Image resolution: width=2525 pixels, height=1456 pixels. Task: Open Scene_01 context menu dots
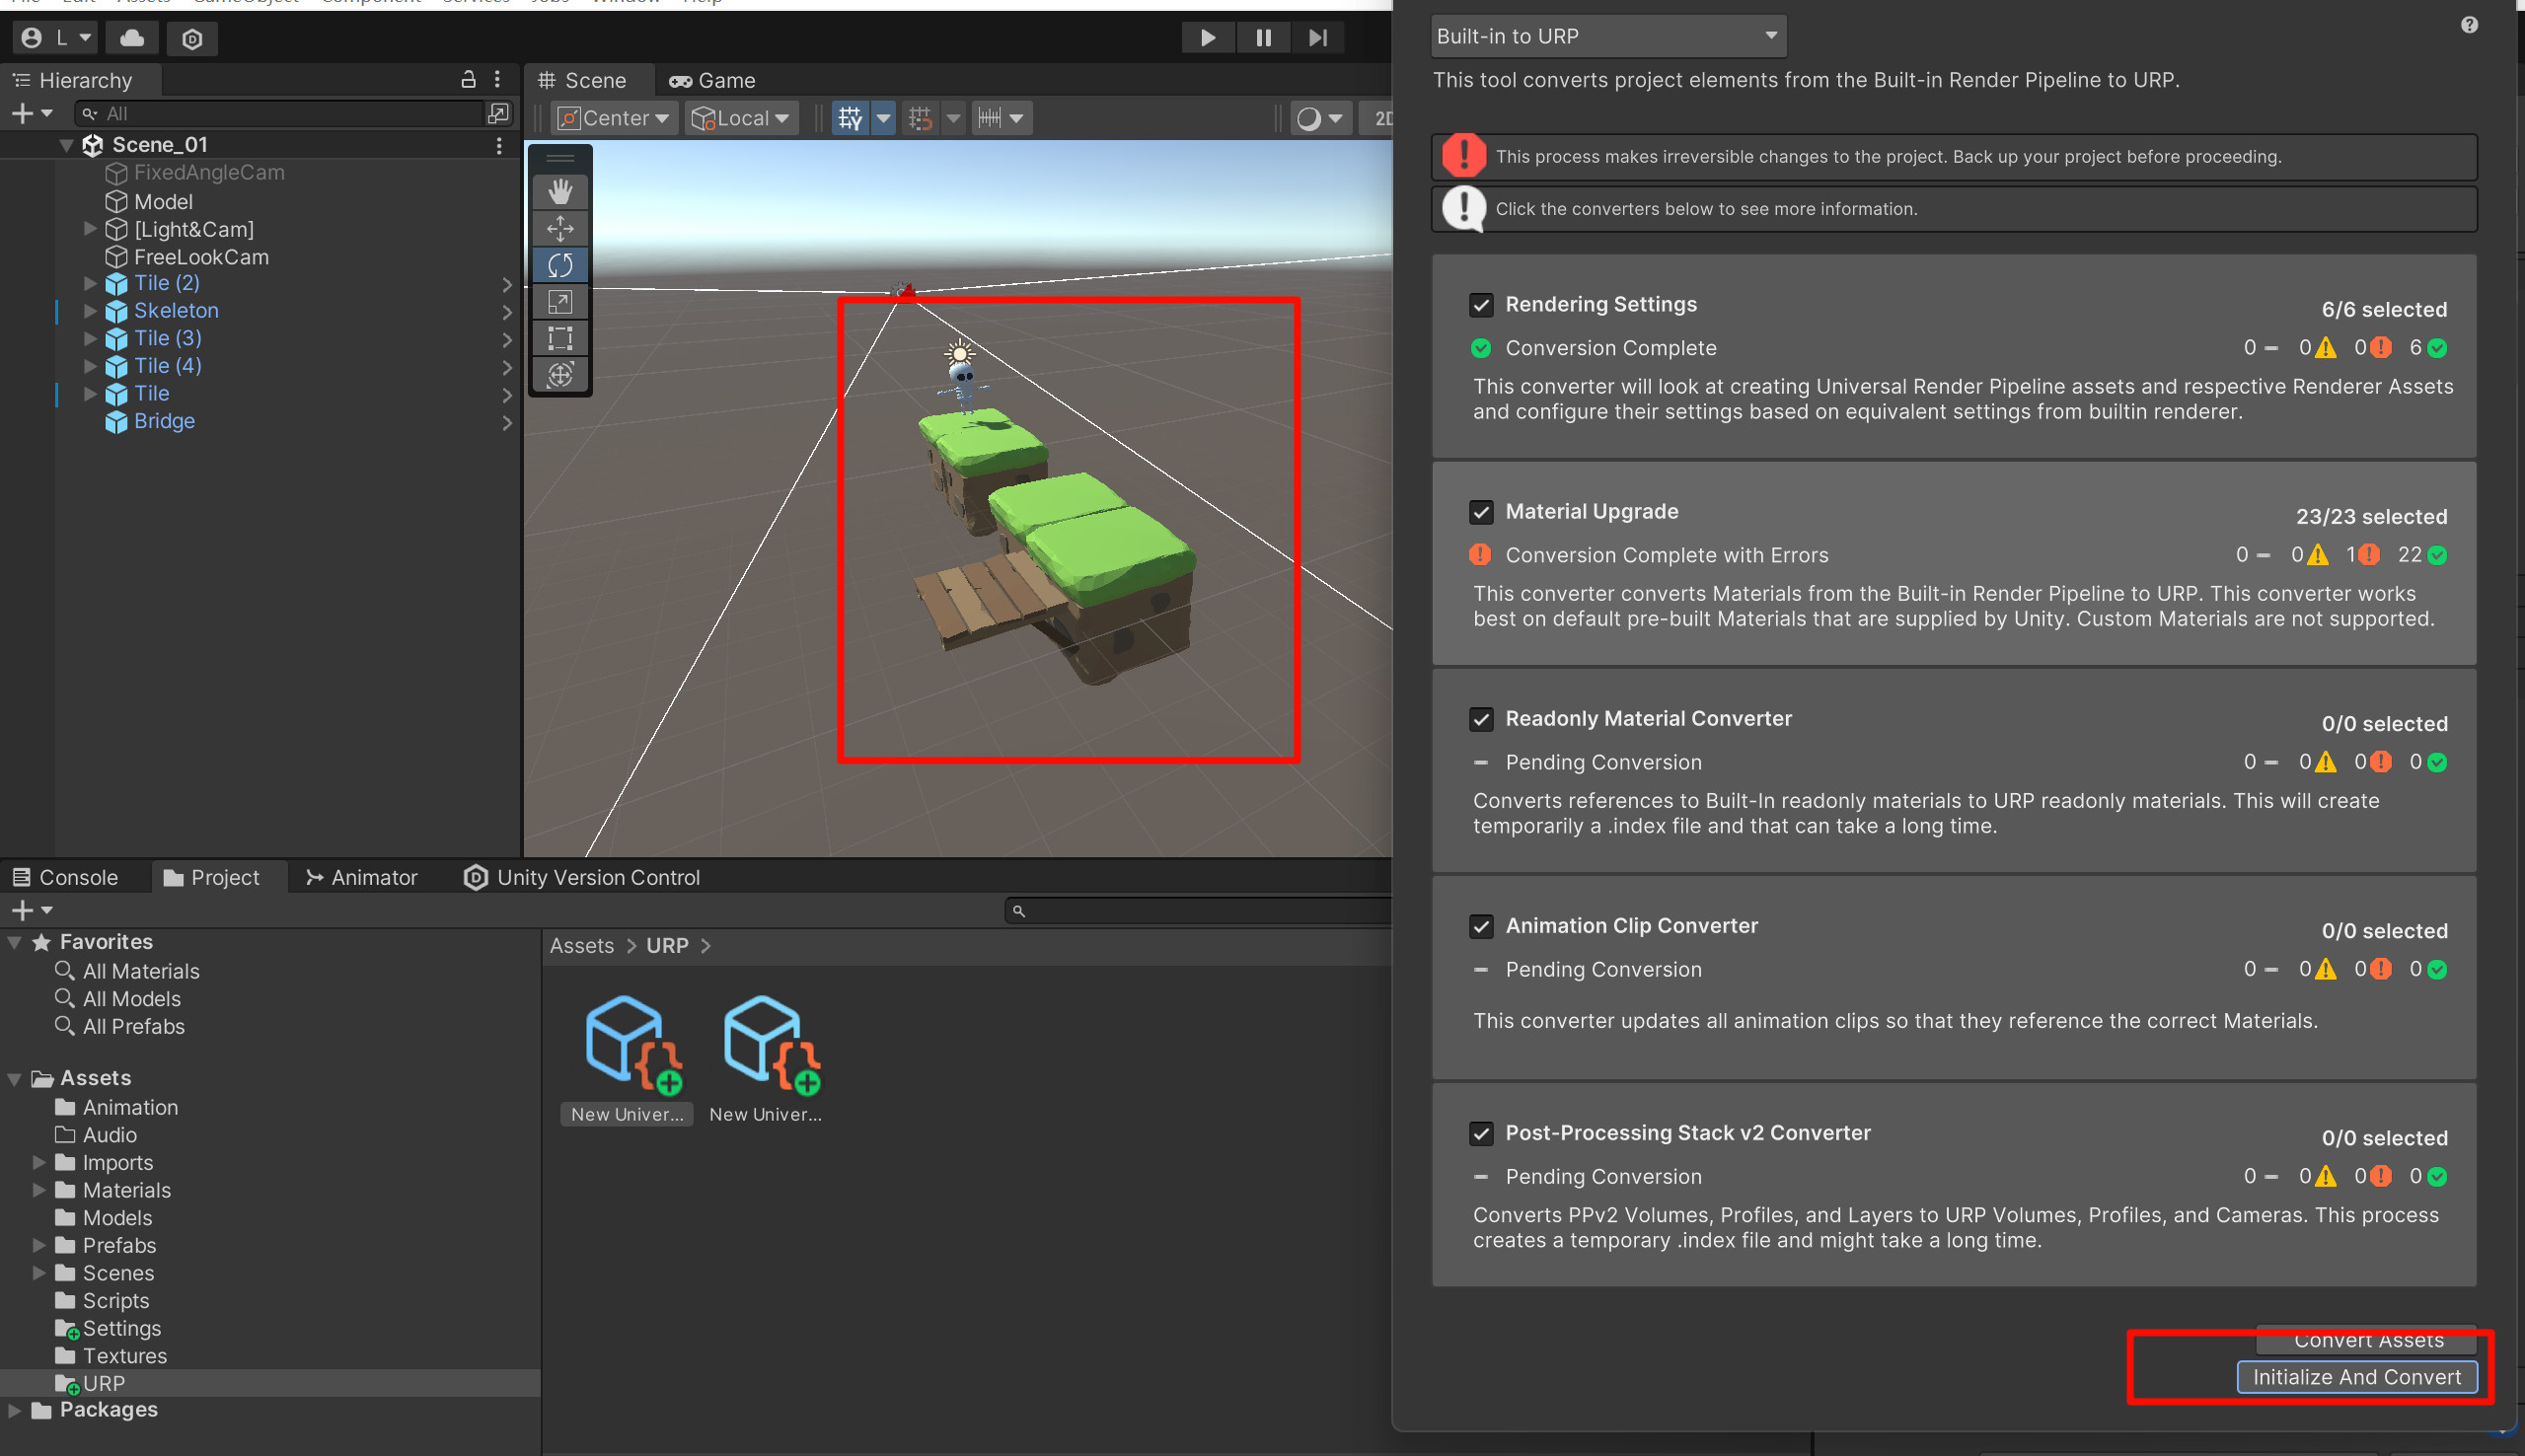click(499, 145)
